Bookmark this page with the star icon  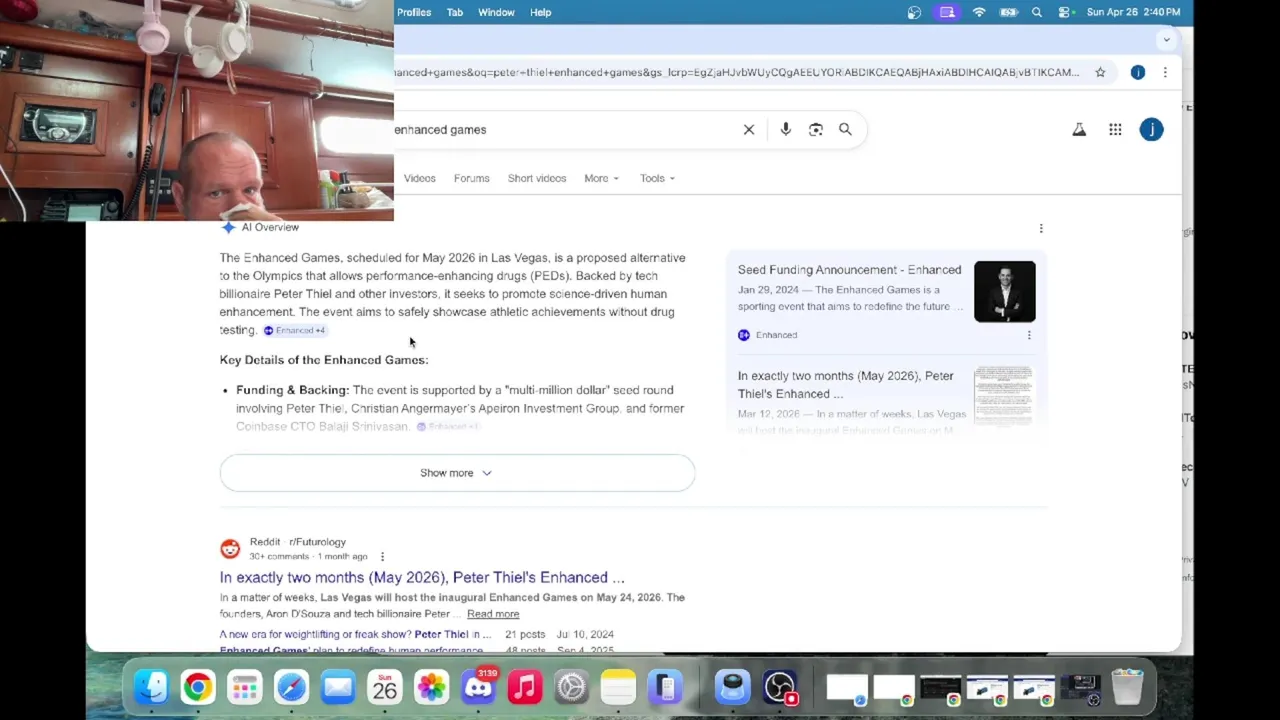pos(1100,72)
